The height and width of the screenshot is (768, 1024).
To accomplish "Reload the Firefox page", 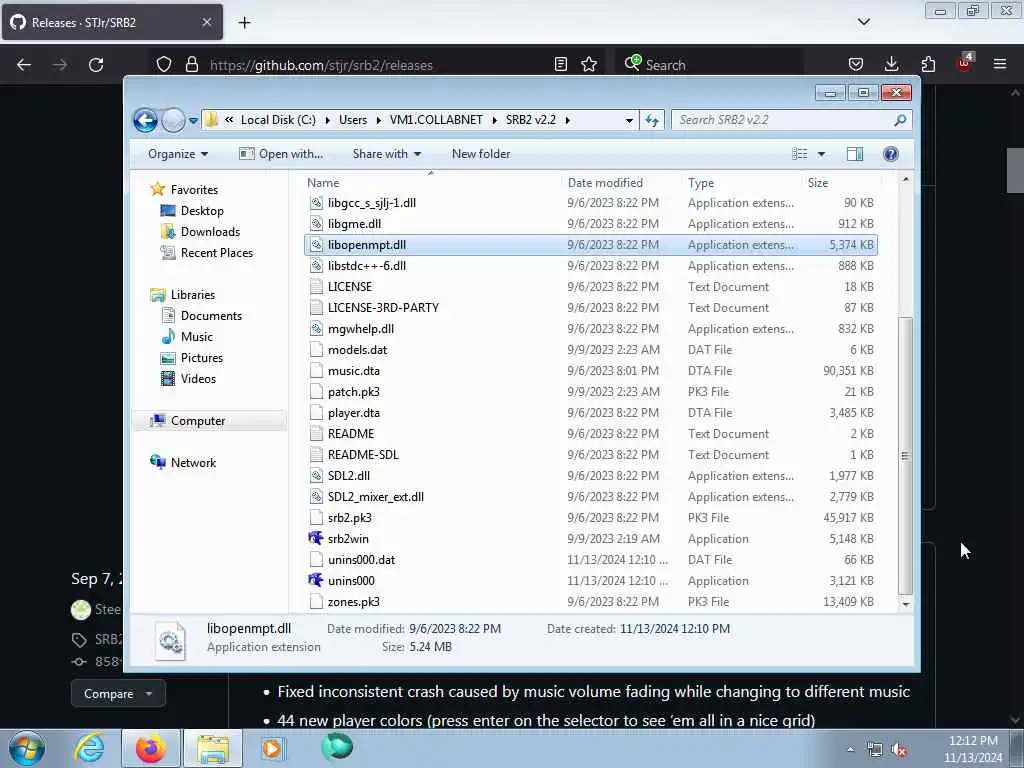I will point(96,65).
